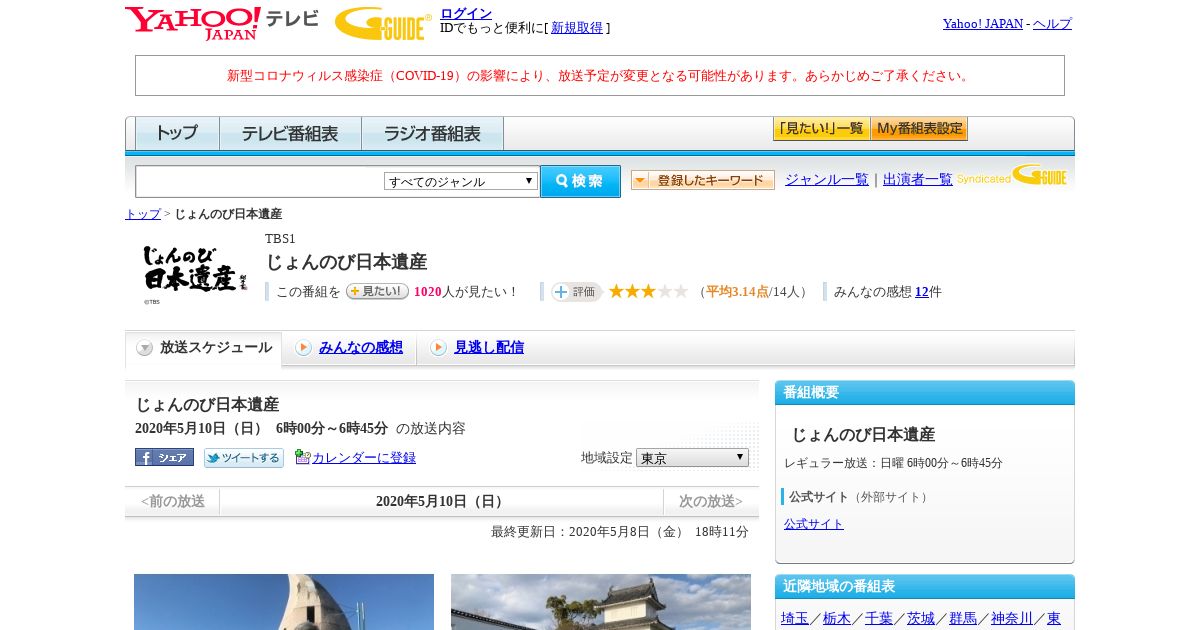Expand the 登録したキーワード dropdown
Viewport: 1200px width, 630px height.
[x=703, y=180]
